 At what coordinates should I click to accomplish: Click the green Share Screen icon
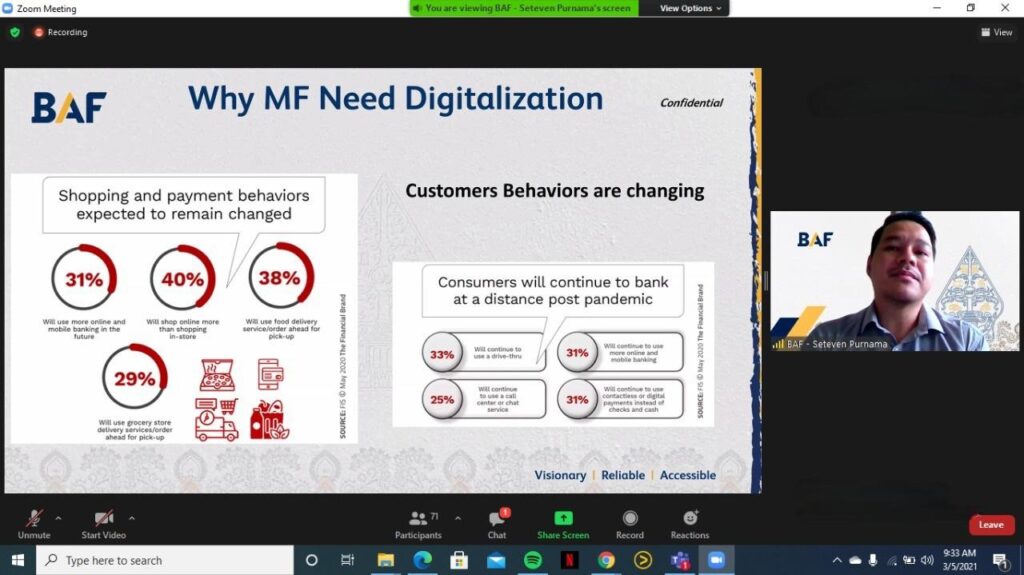pos(563,518)
